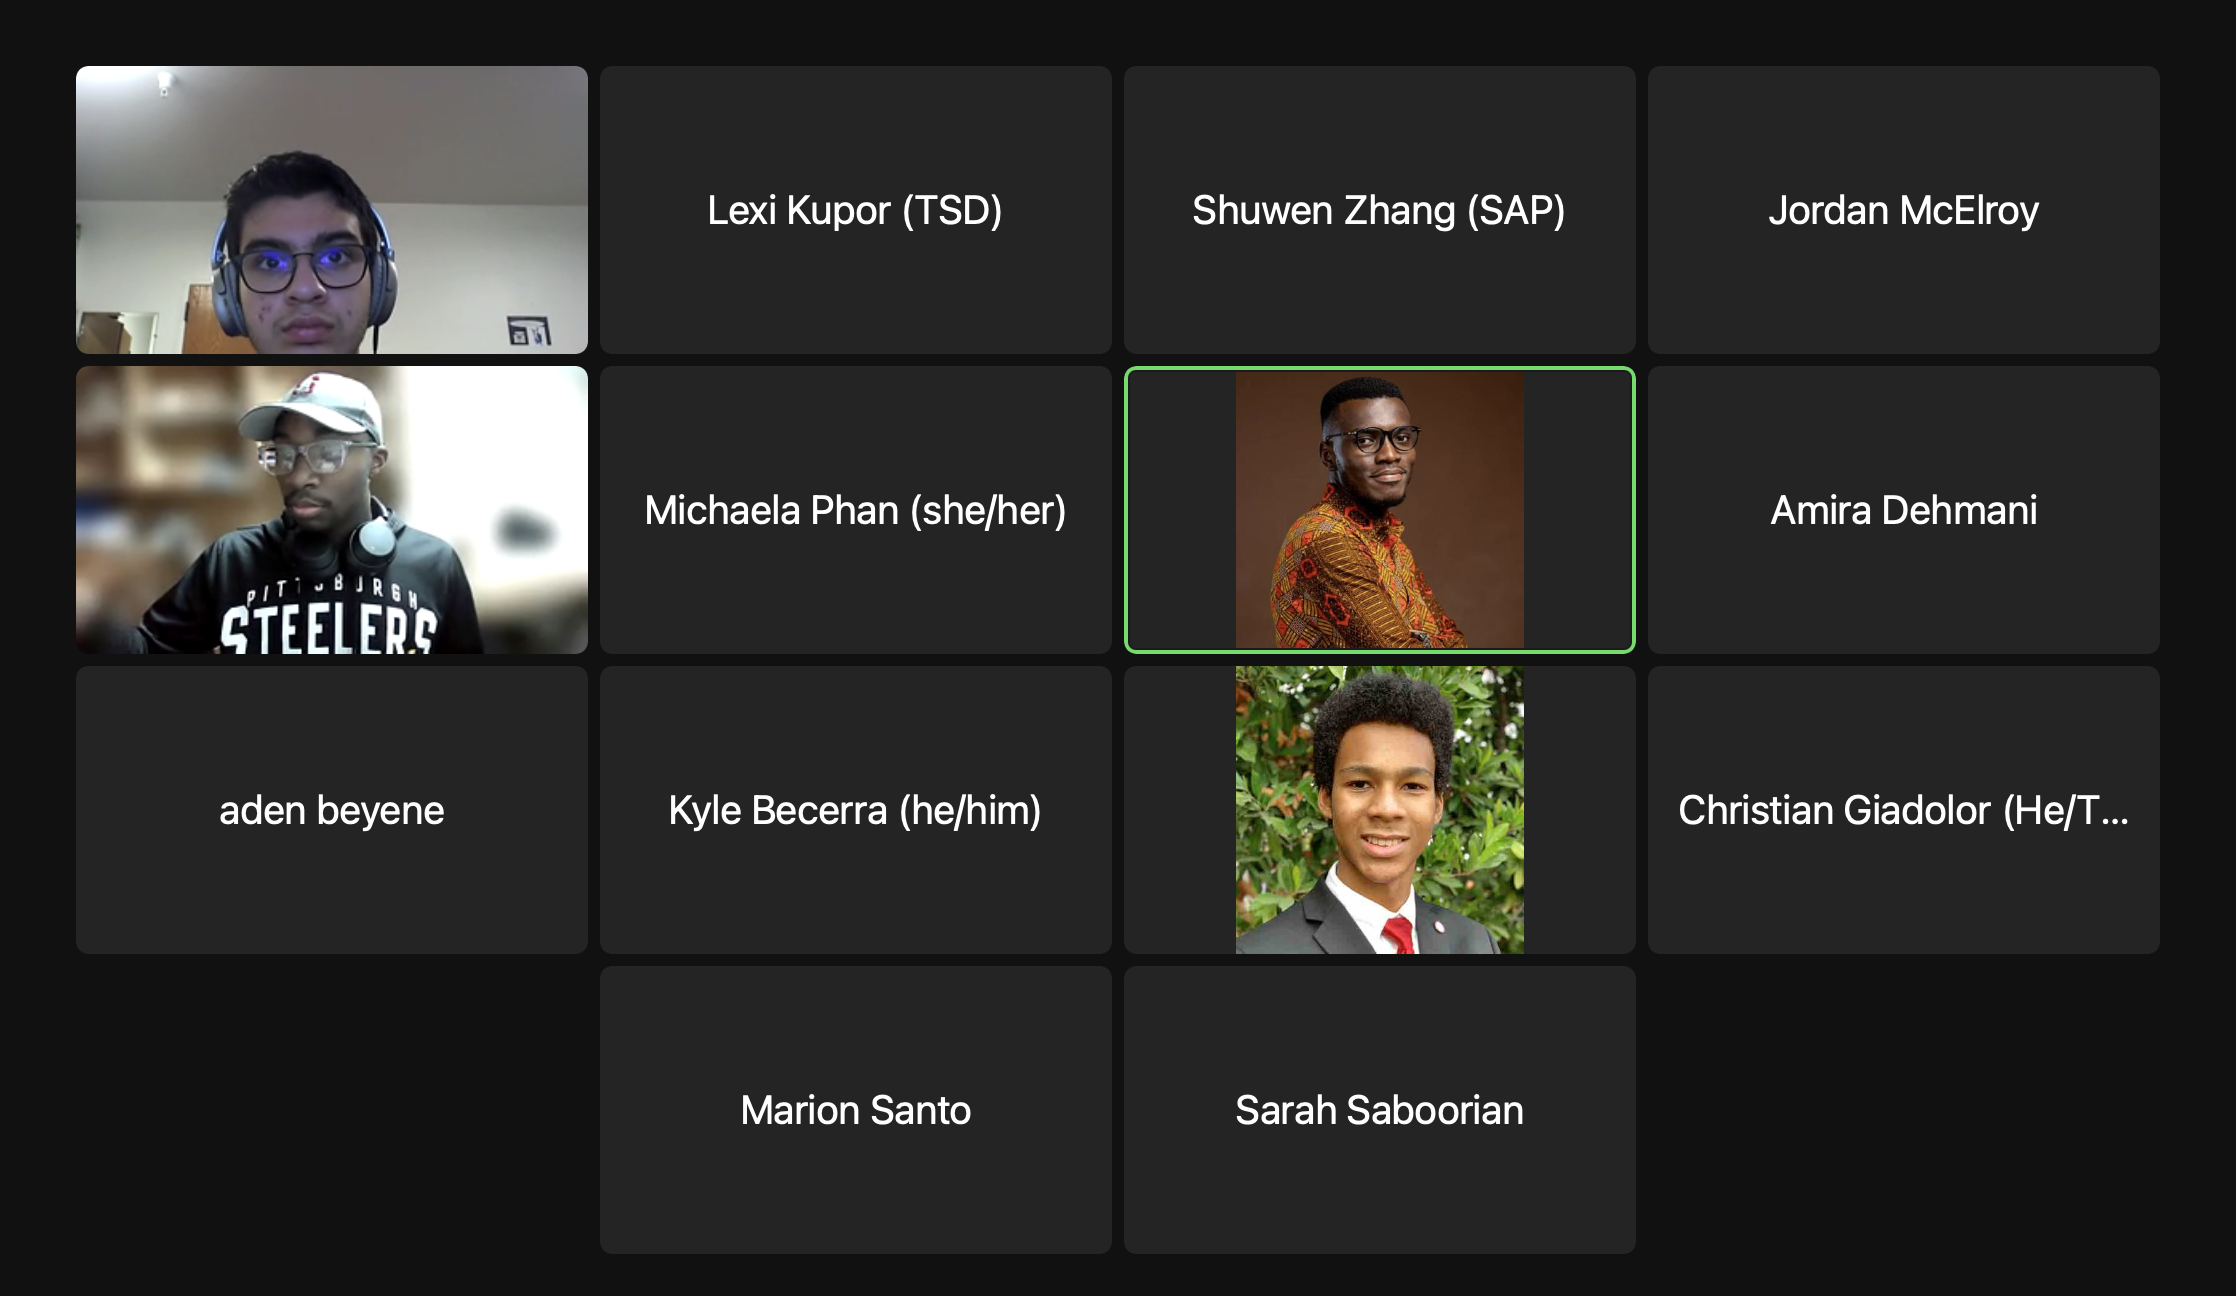The height and width of the screenshot is (1296, 2236).
Task: Click Jordan McElroy's video tile
Action: click(1904, 210)
